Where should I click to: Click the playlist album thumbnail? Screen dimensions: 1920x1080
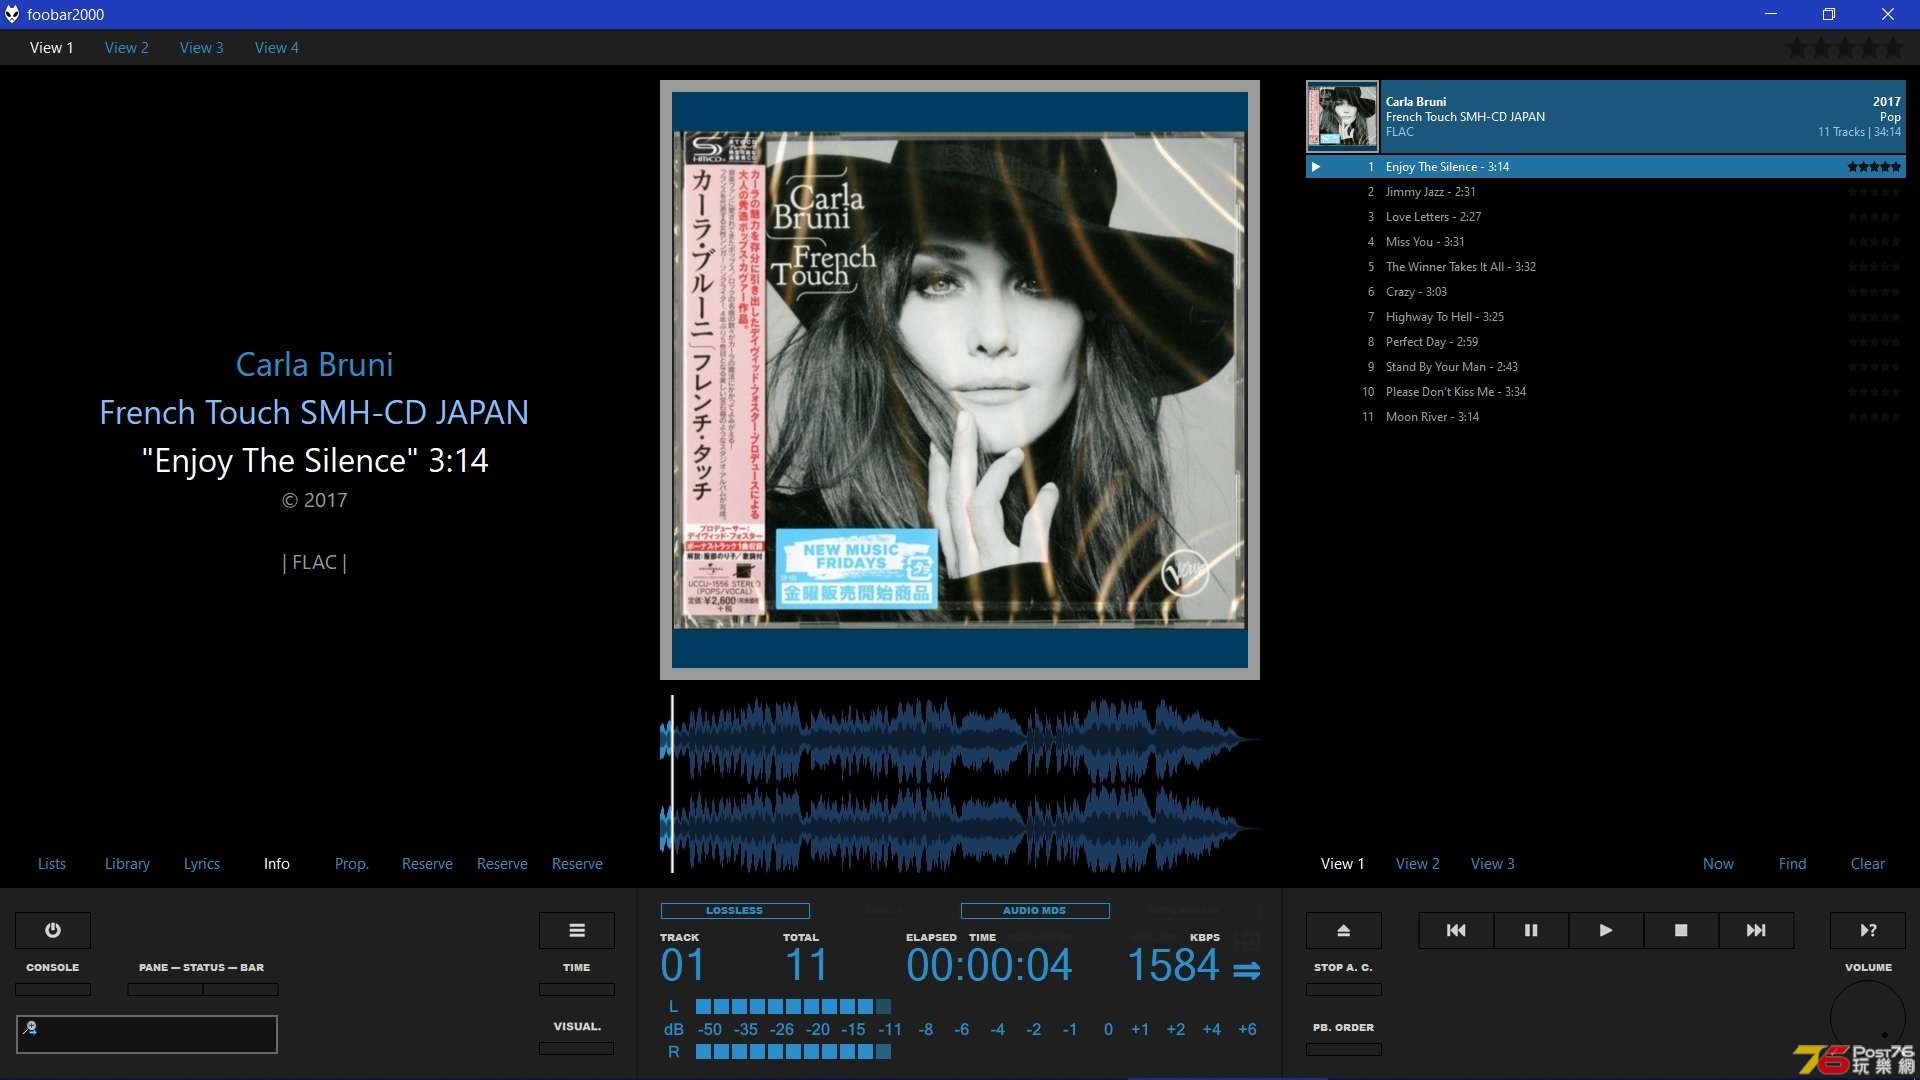1342,116
